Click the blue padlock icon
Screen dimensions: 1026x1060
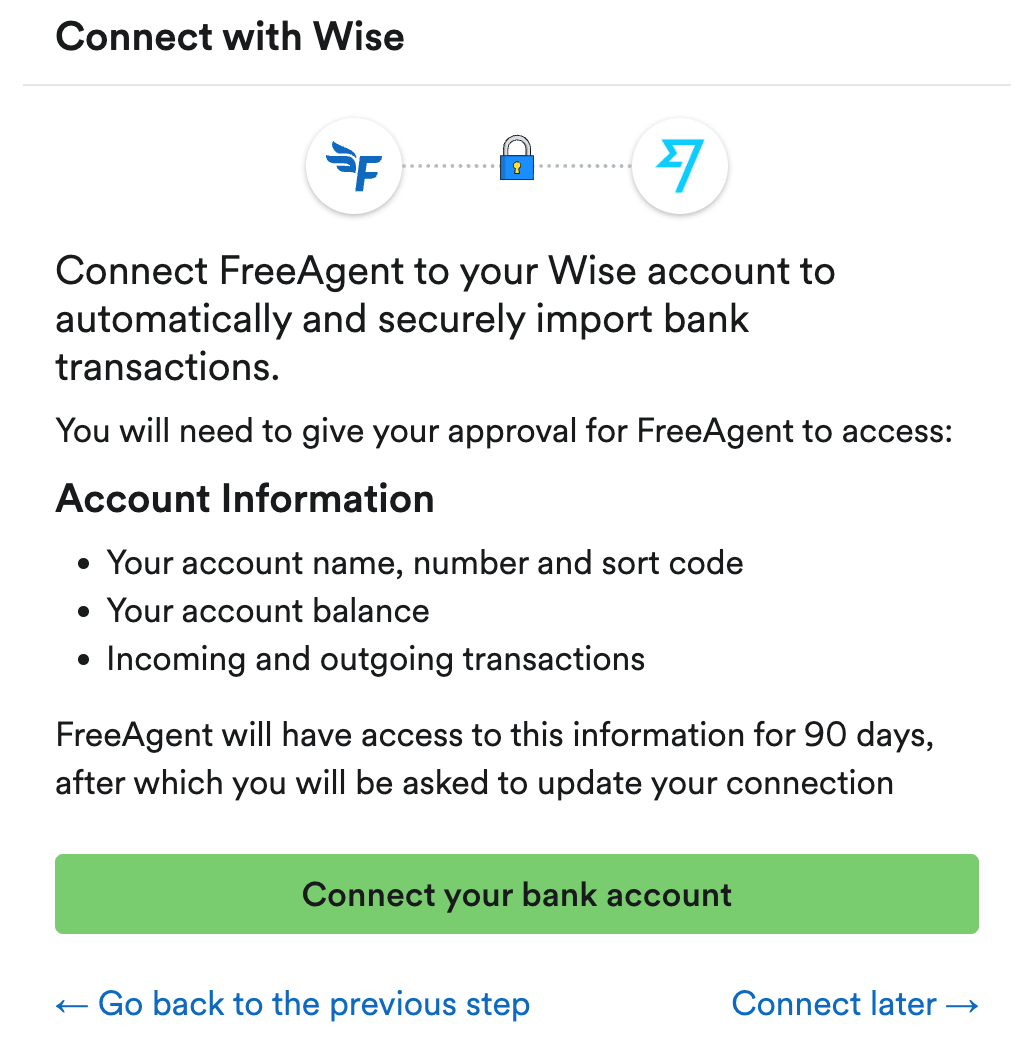tap(516, 160)
